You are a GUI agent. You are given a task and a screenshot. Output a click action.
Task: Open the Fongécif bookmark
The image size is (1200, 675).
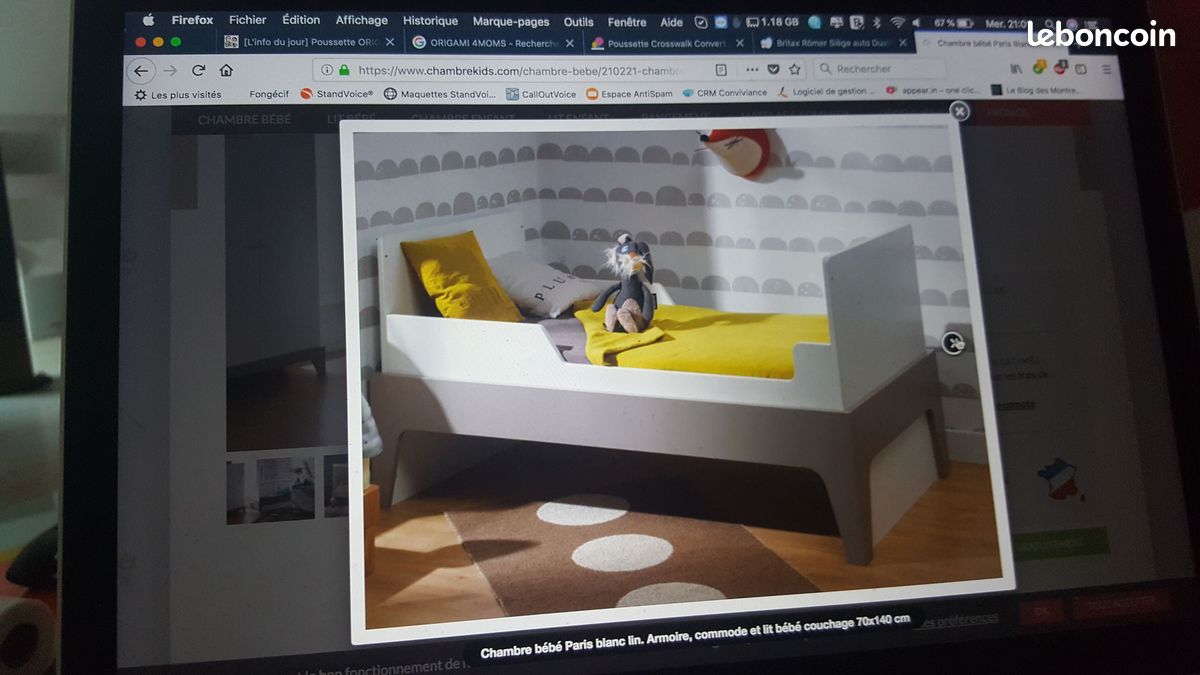click(269, 94)
